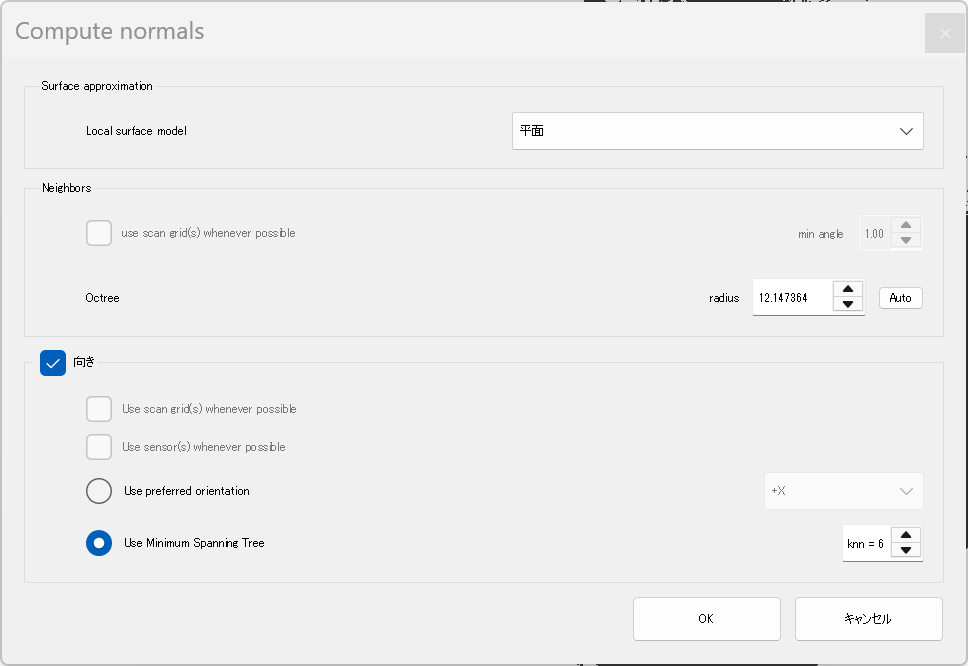Increase min angle with up arrow
Image resolution: width=968 pixels, height=666 pixels.
[x=906, y=225]
